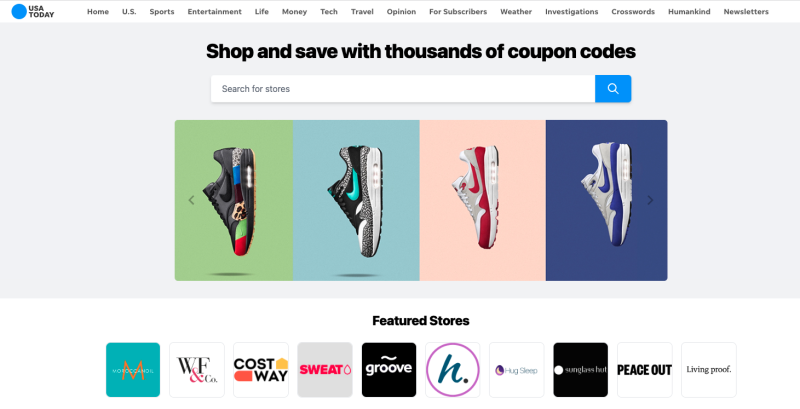
Task: Open the Hug Sleep store tile
Action: coord(517,370)
